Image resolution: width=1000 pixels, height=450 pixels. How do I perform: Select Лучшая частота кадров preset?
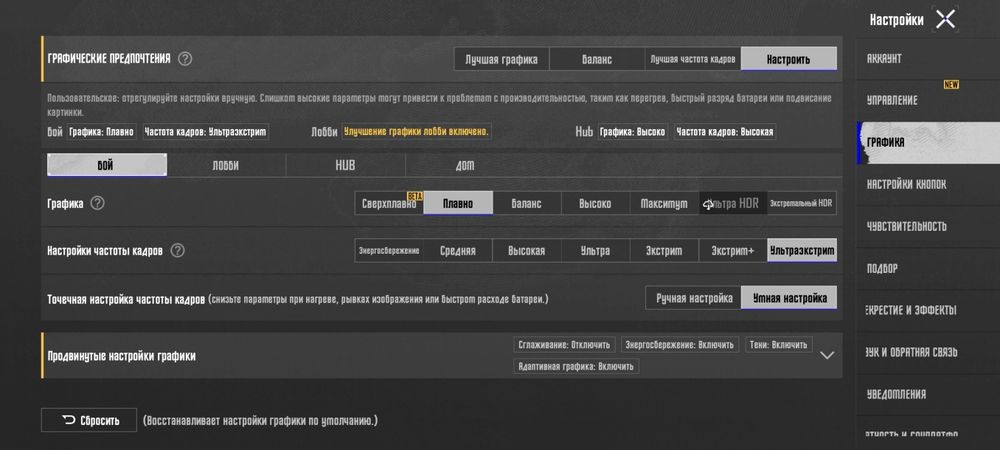[693, 59]
